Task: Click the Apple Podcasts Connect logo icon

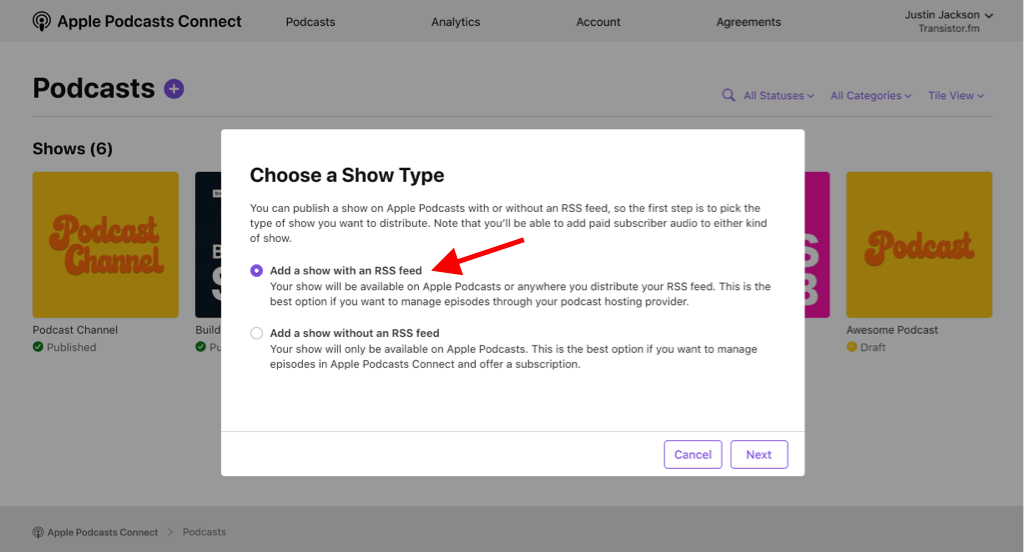Action: coord(42,21)
